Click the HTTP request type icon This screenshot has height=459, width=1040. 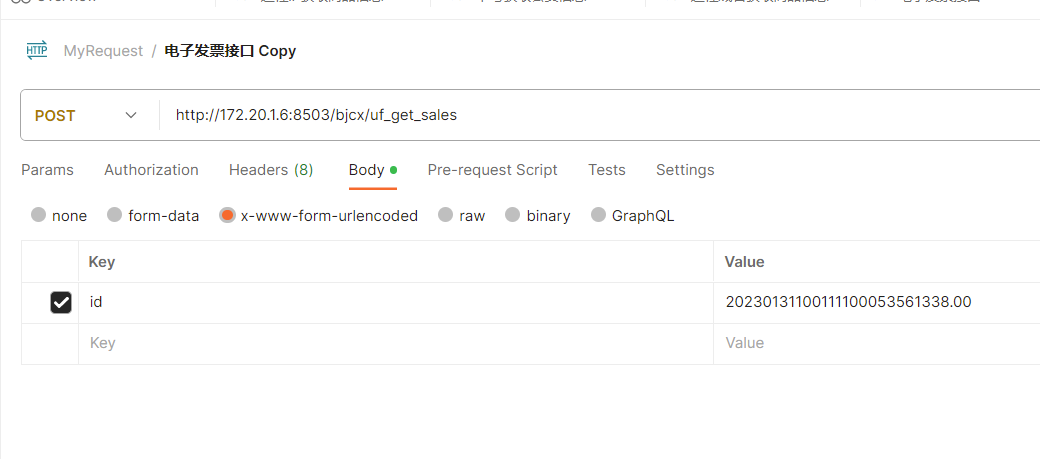pos(37,50)
